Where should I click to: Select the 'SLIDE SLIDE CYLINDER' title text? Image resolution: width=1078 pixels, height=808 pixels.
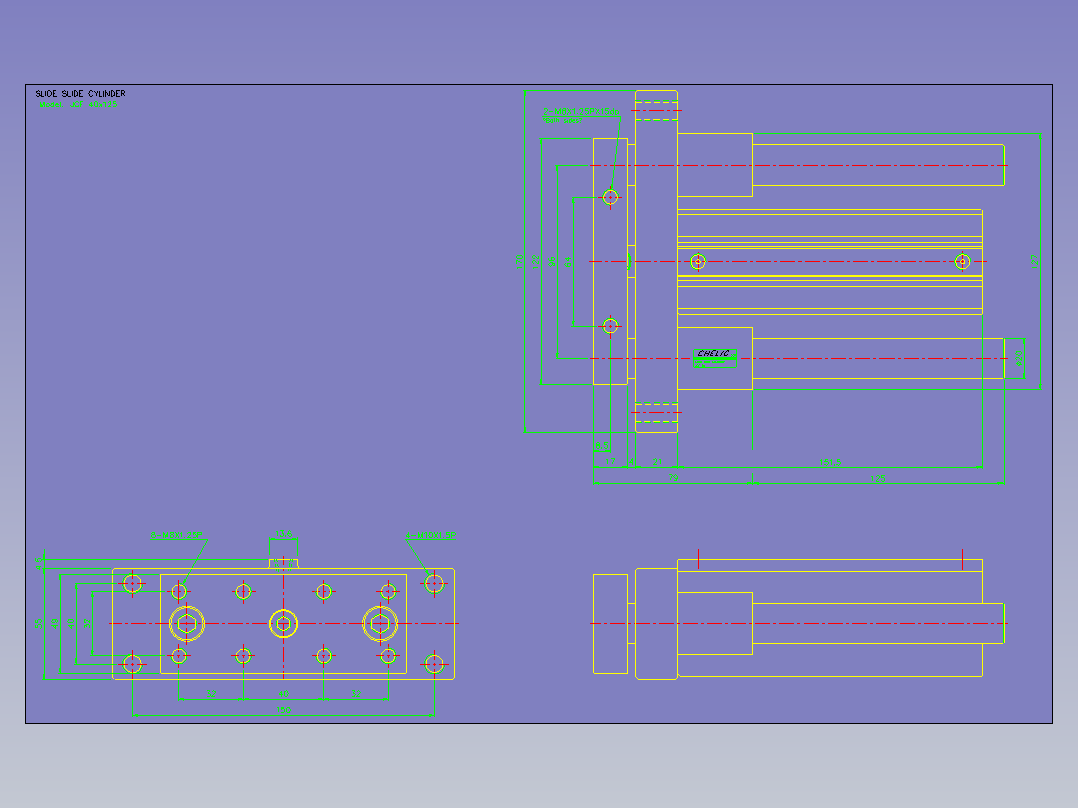point(80,94)
